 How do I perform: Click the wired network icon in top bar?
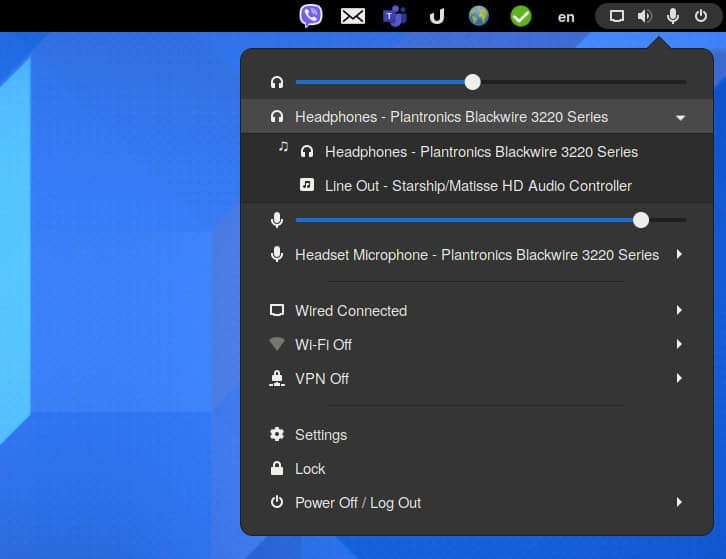[617, 17]
